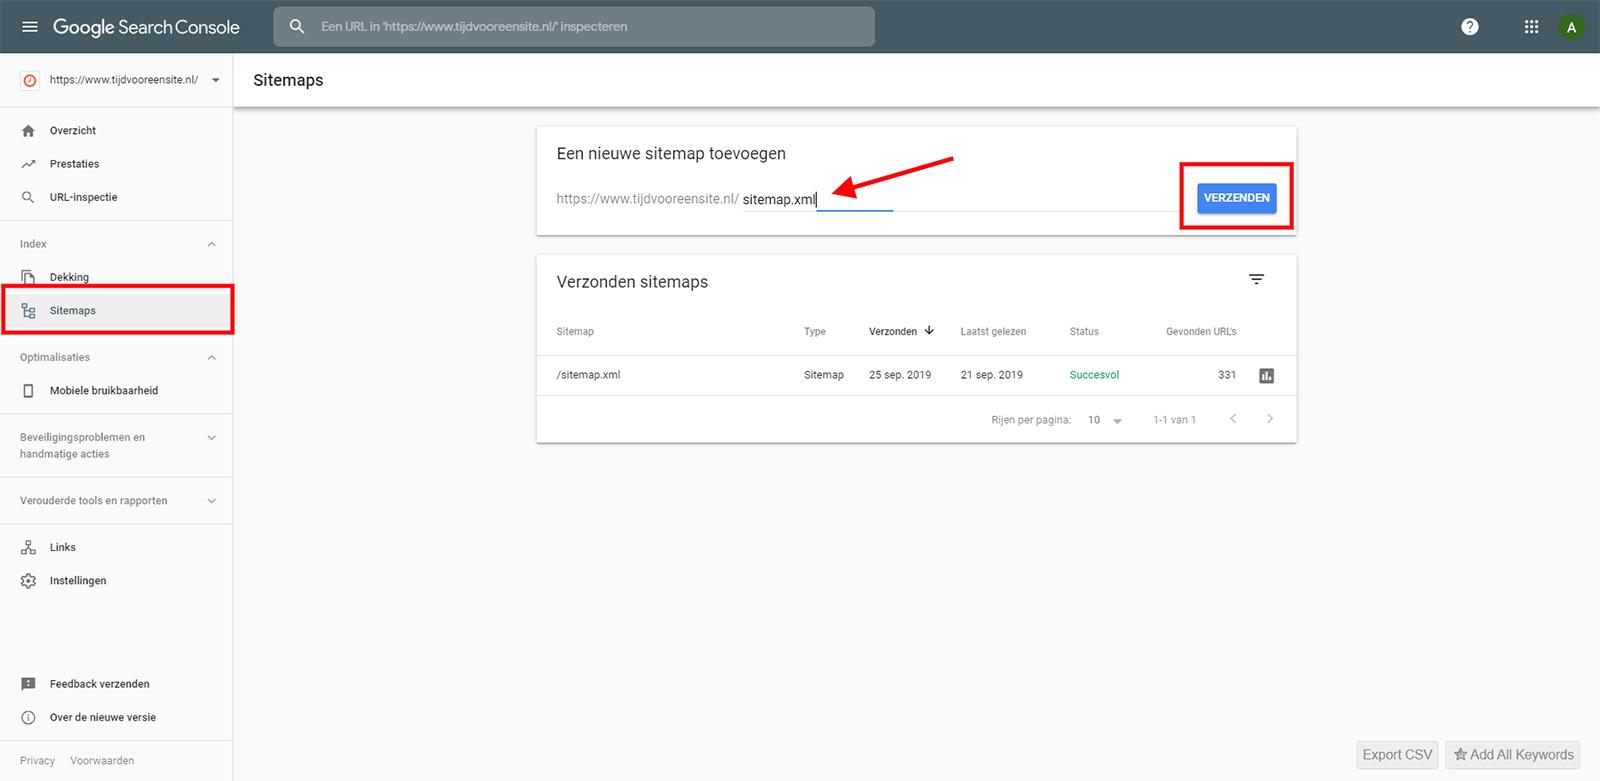Click the Sitemaps tree icon
Screen dimensions: 1600x781
click(x=28, y=311)
